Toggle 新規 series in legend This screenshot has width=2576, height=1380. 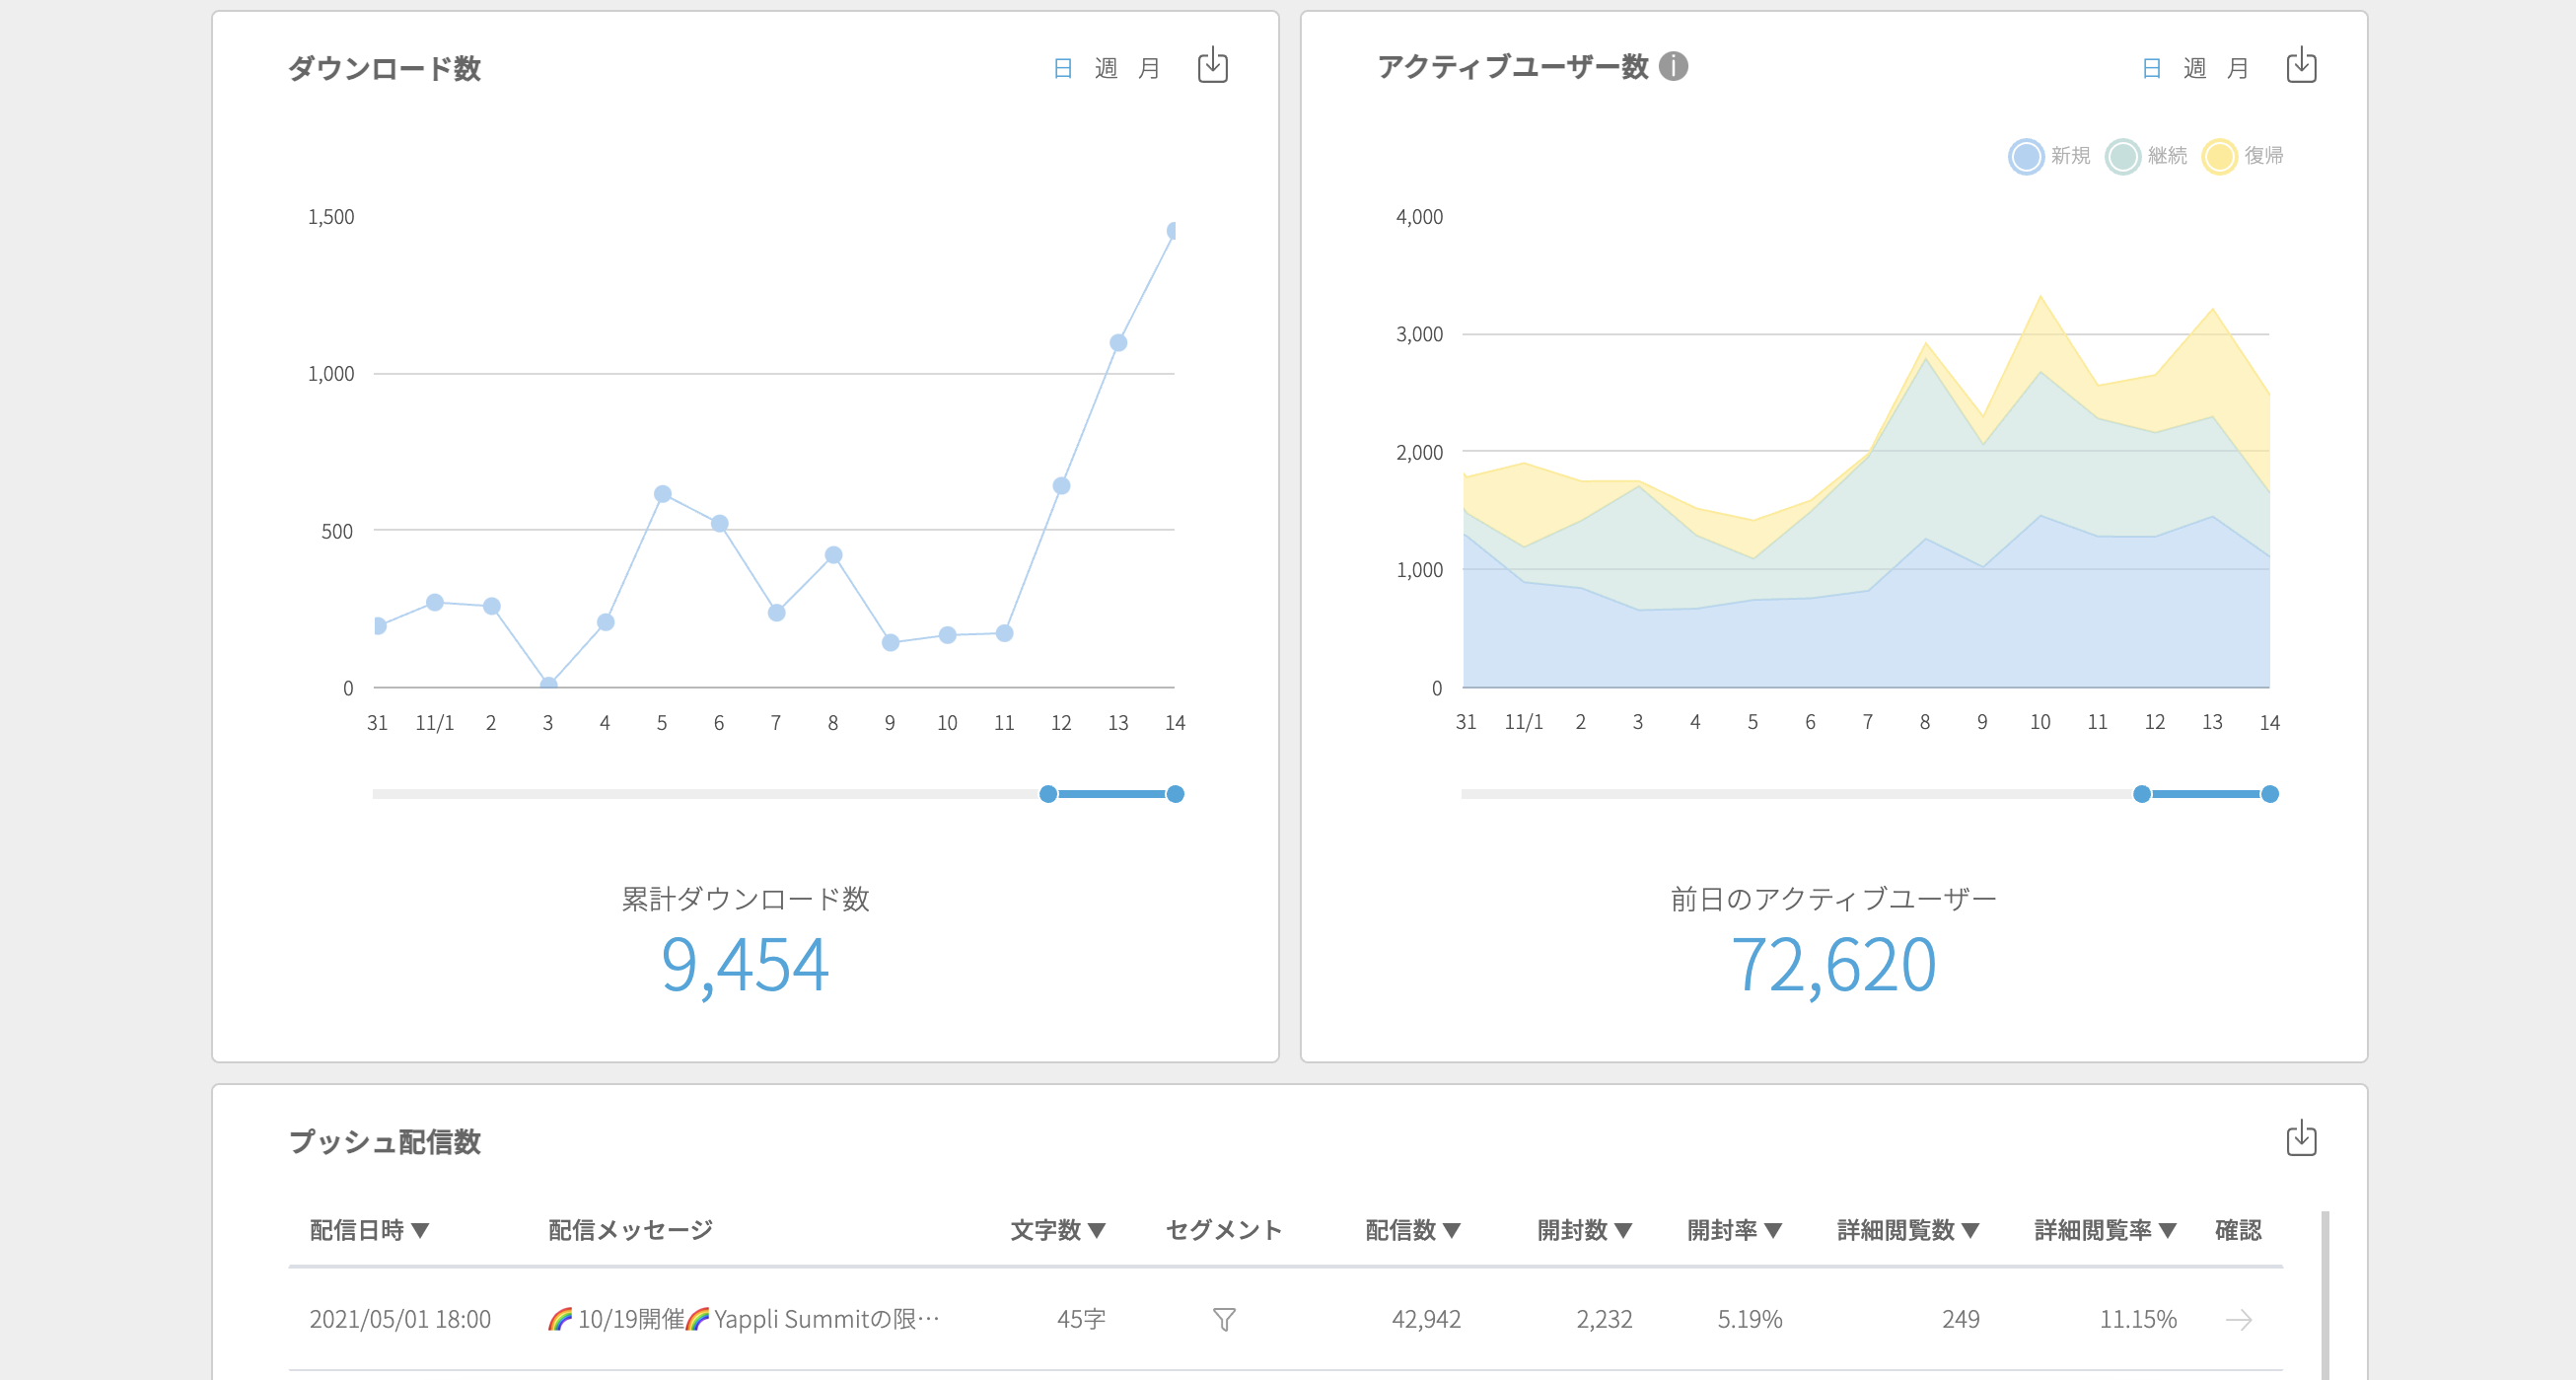pyautogui.click(x=2049, y=156)
